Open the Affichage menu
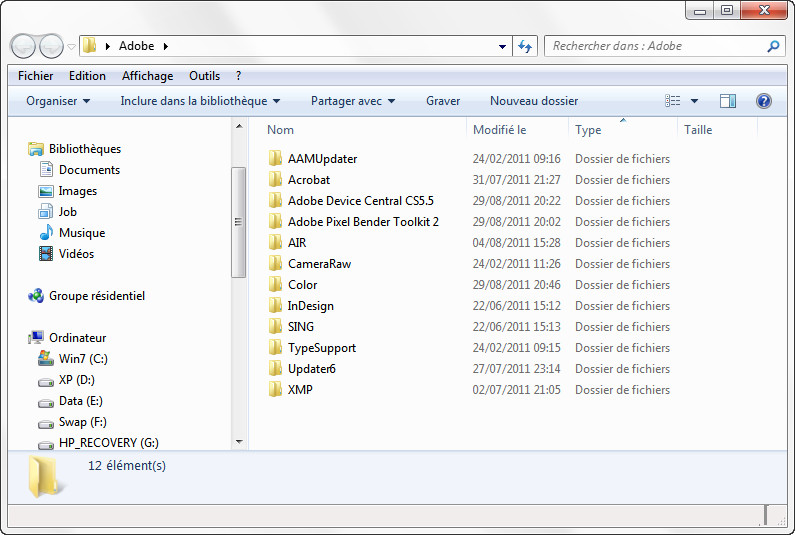This screenshot has width=795, height=535. (x=148, y=76)
